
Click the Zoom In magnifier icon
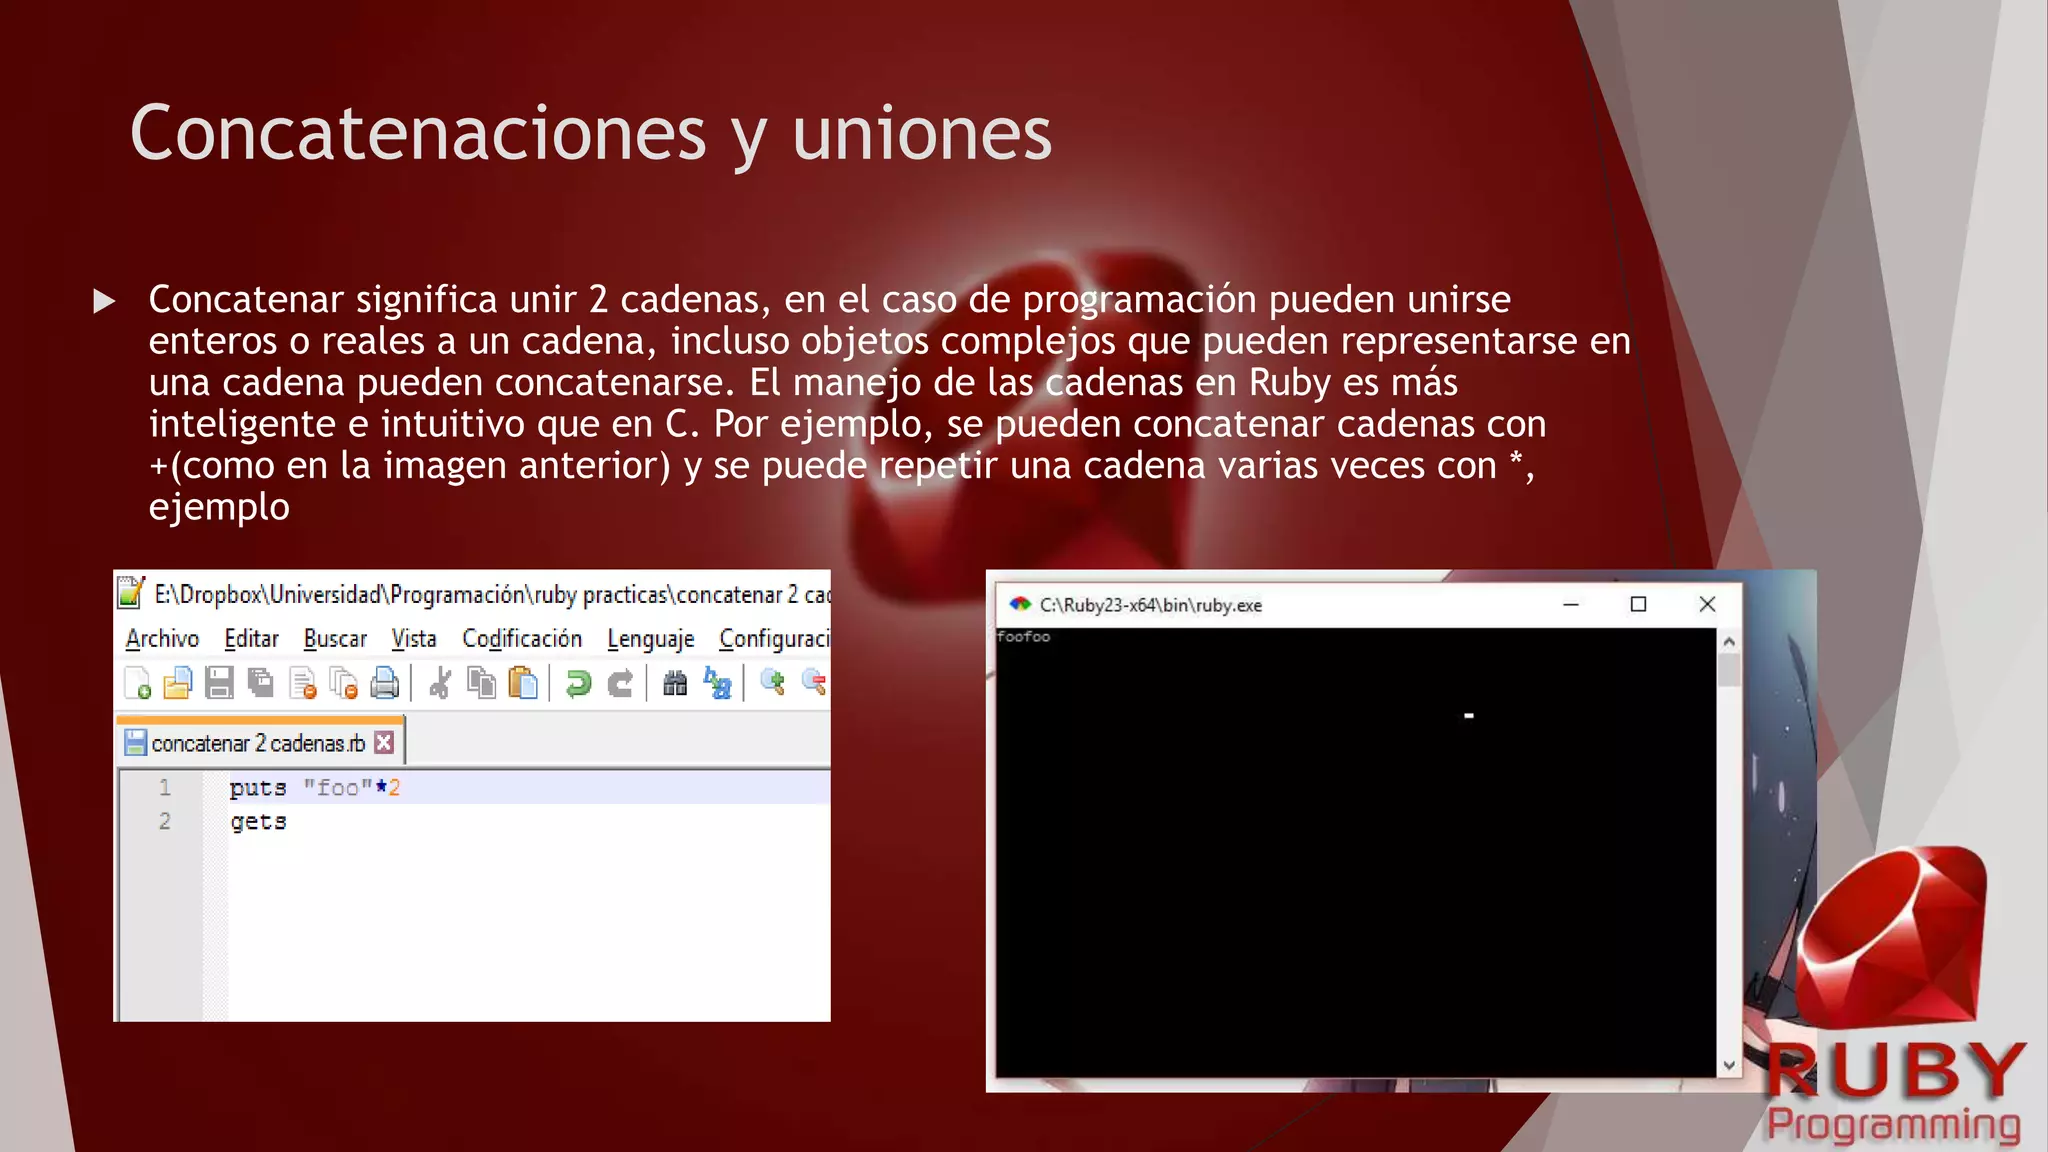point(772,683)
